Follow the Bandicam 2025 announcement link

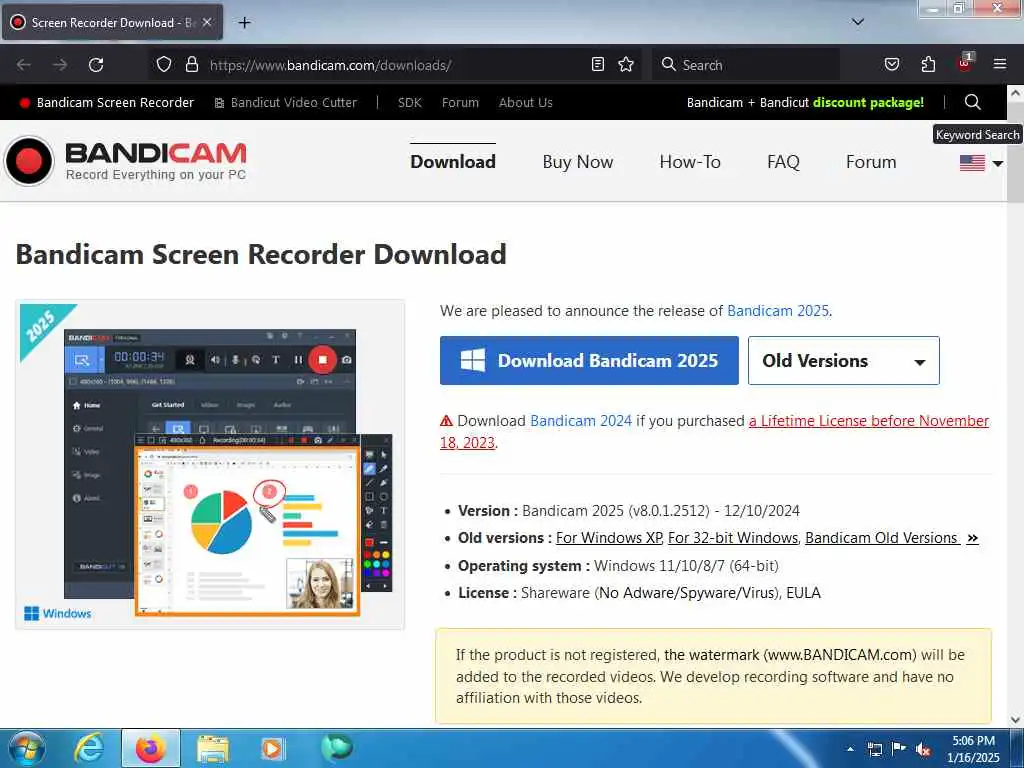(x=778, y=311)
